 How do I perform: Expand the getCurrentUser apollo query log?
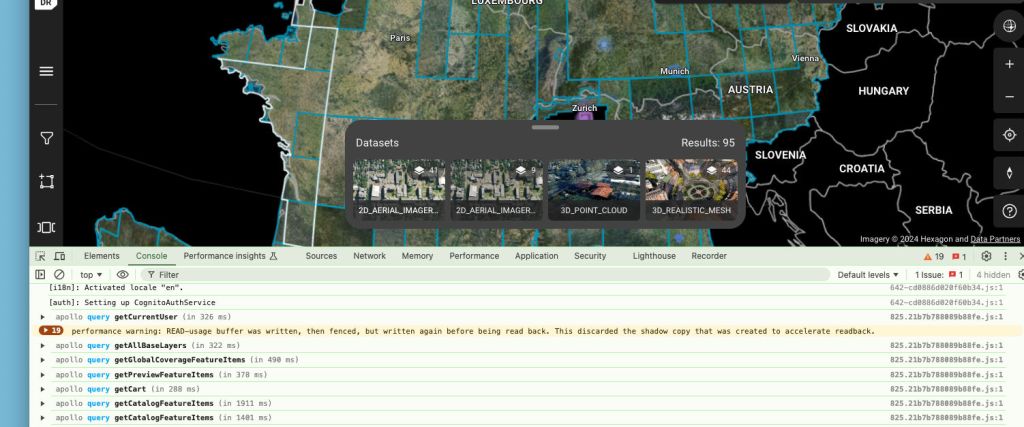(x=42, y=316)
